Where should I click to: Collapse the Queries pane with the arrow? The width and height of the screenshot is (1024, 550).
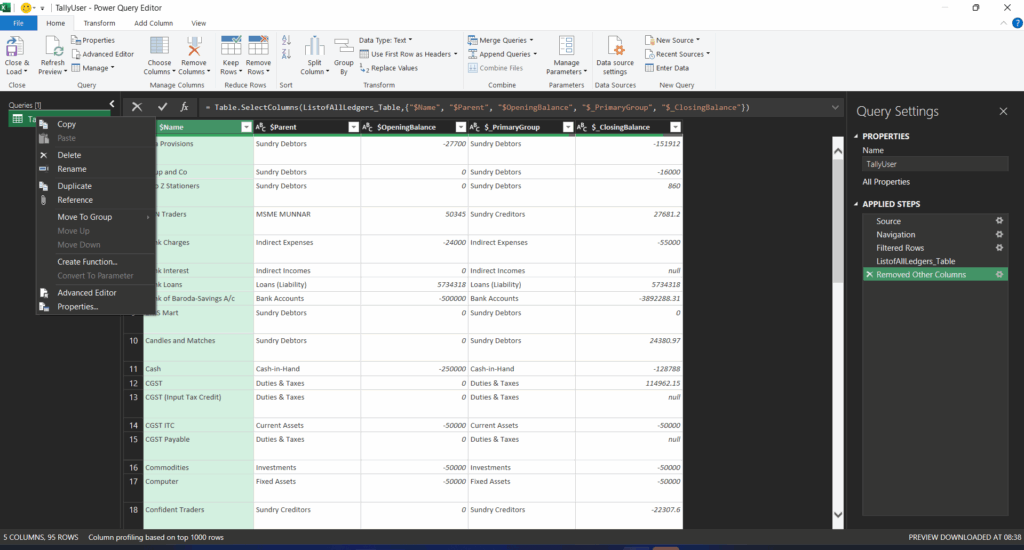(x=111, y=104)
